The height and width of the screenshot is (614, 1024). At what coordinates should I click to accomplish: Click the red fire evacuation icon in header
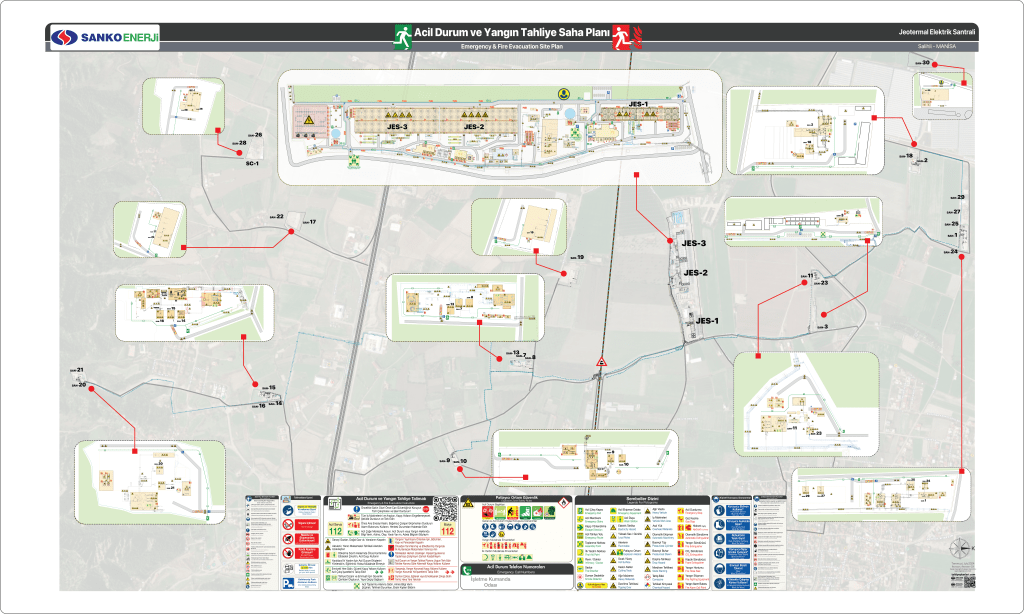(625, 37)
